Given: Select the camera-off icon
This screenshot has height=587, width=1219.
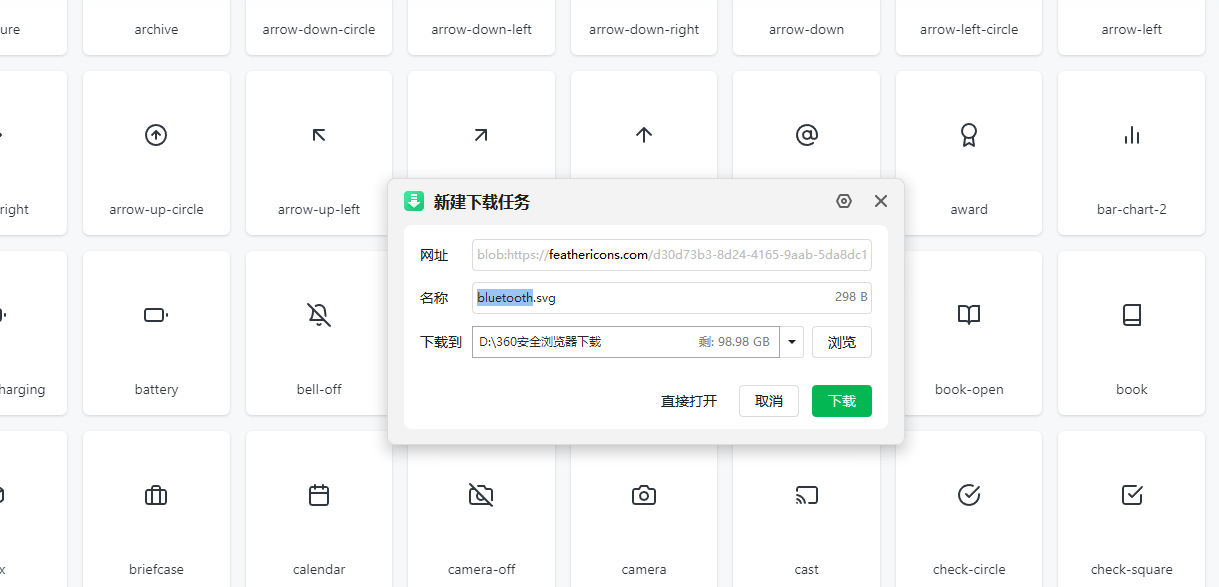Looking at the screenshot, I should pos(481,495).
